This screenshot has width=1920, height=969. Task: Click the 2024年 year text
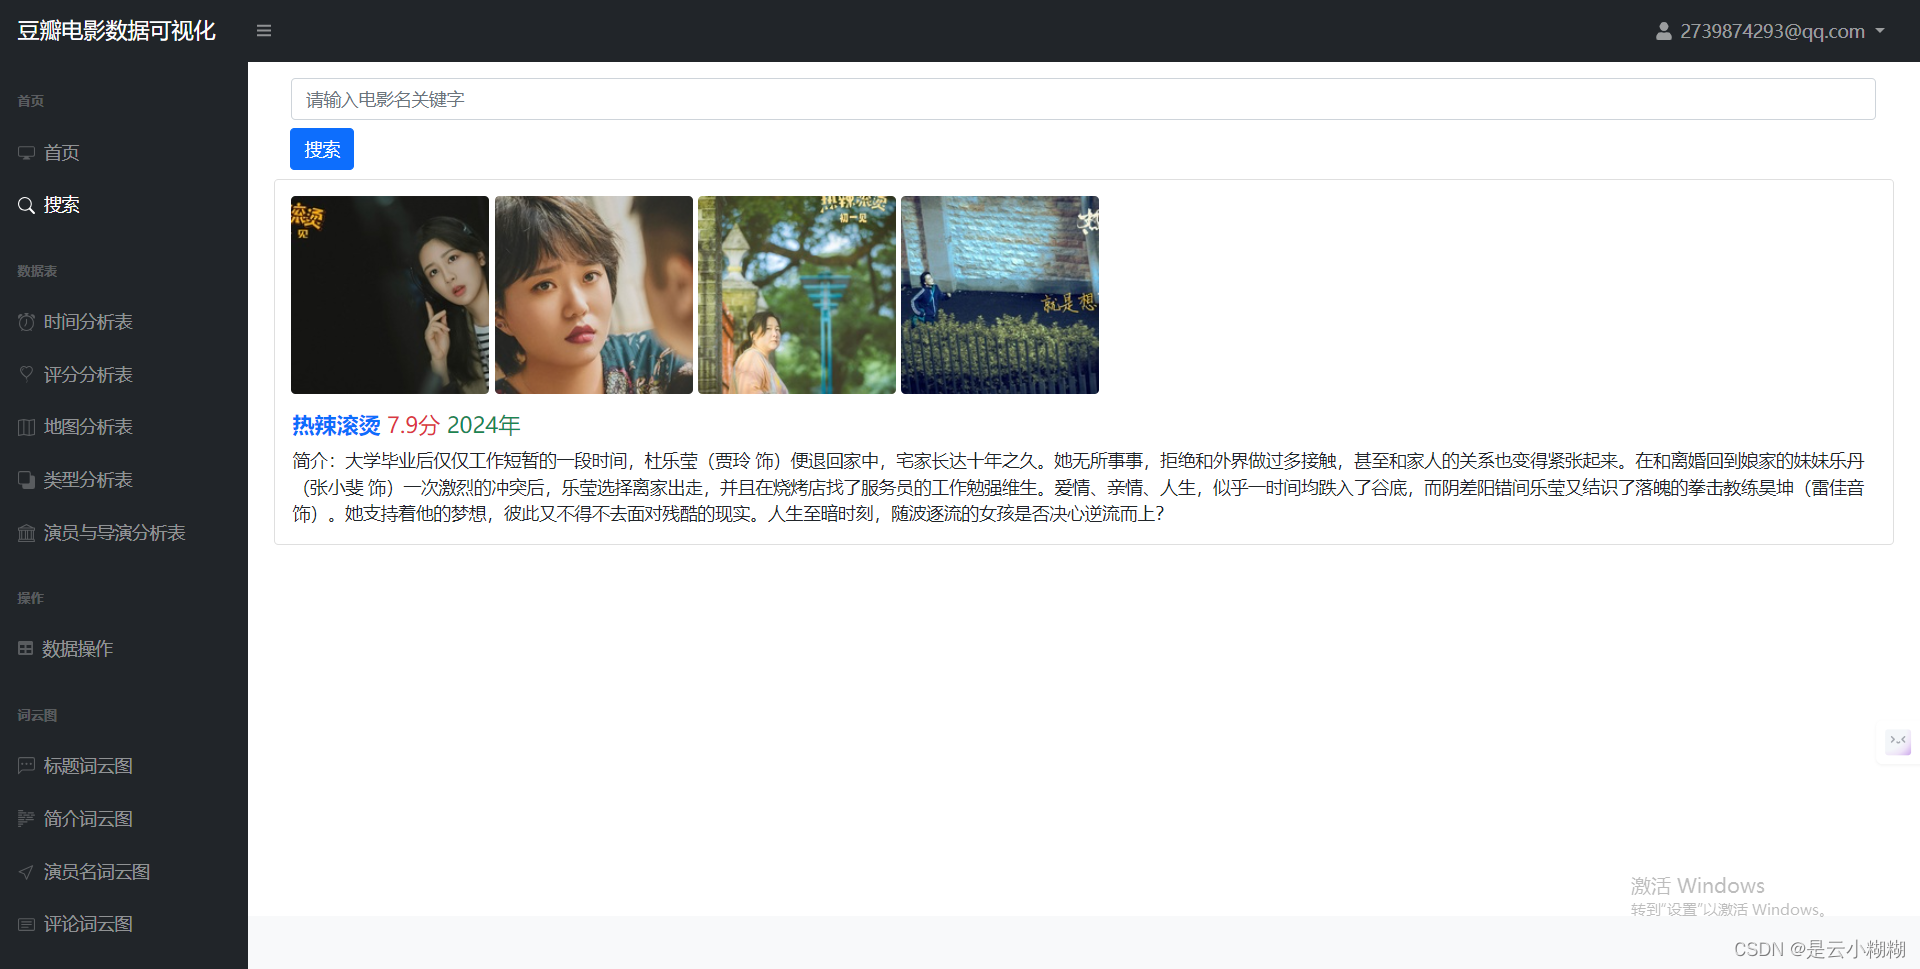pos(484,426)
